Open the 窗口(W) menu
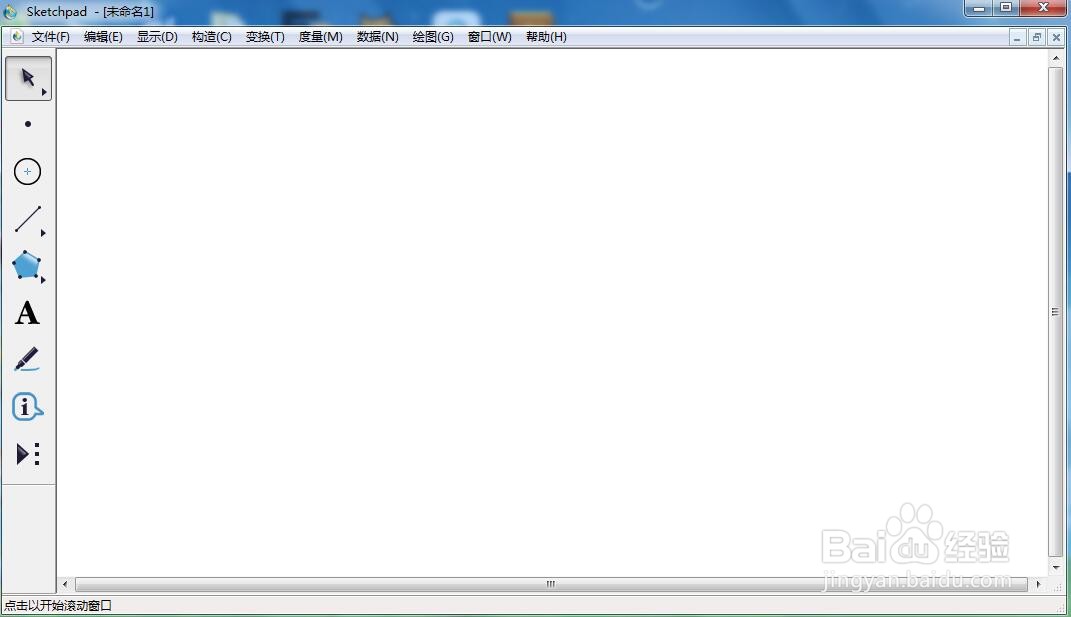This screenshot has height=617, width=1071. point(490,37)
